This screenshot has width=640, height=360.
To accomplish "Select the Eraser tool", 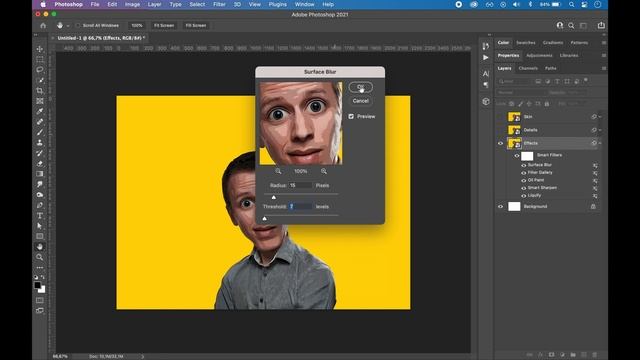I will tap(40, 163).
